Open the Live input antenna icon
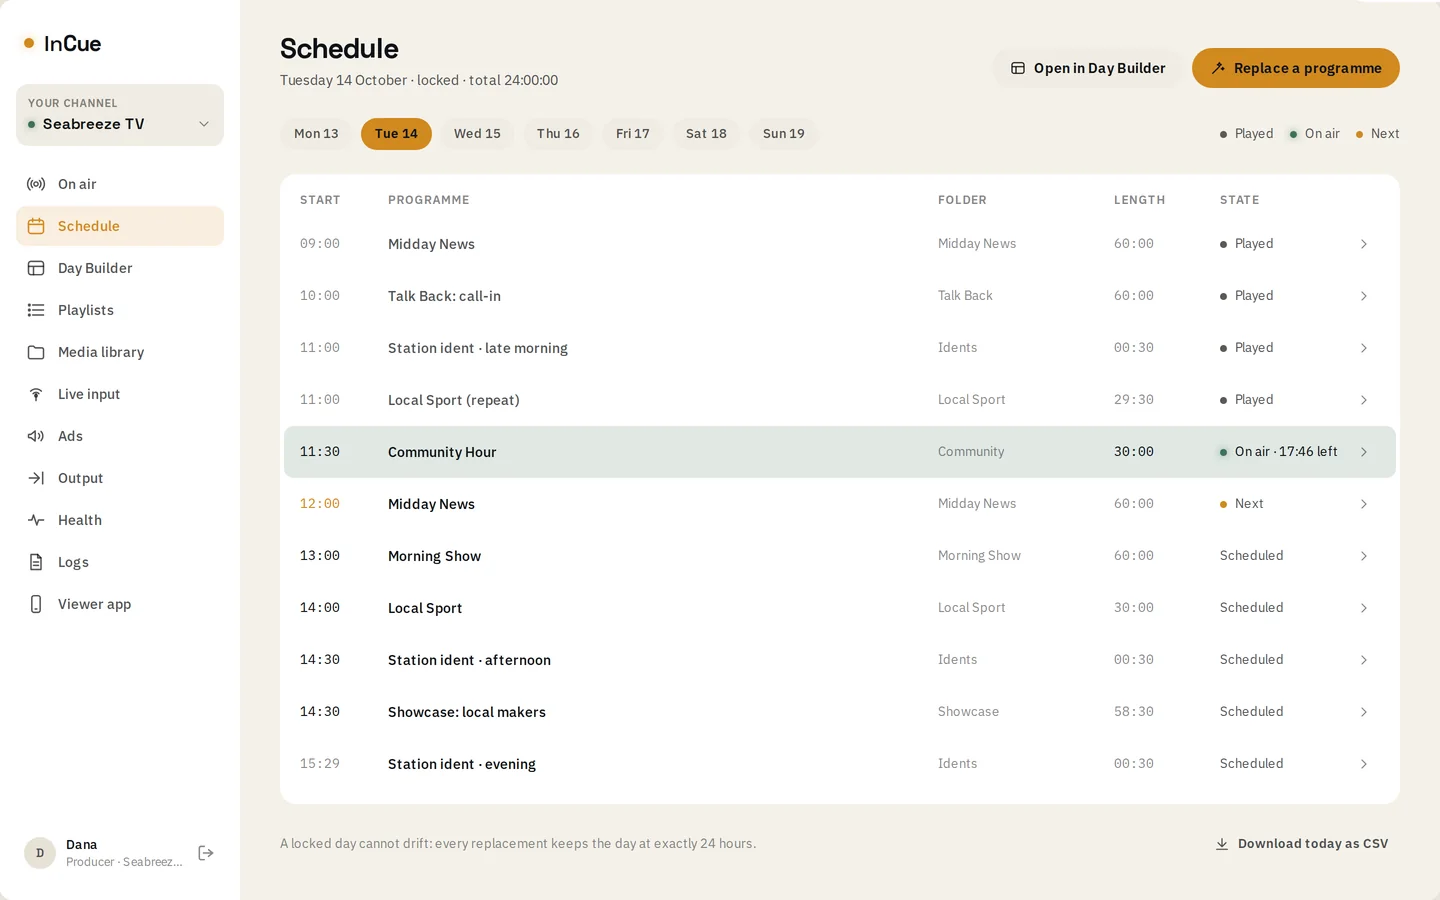Screen dimensions: 1440x900 click(36, 394)
